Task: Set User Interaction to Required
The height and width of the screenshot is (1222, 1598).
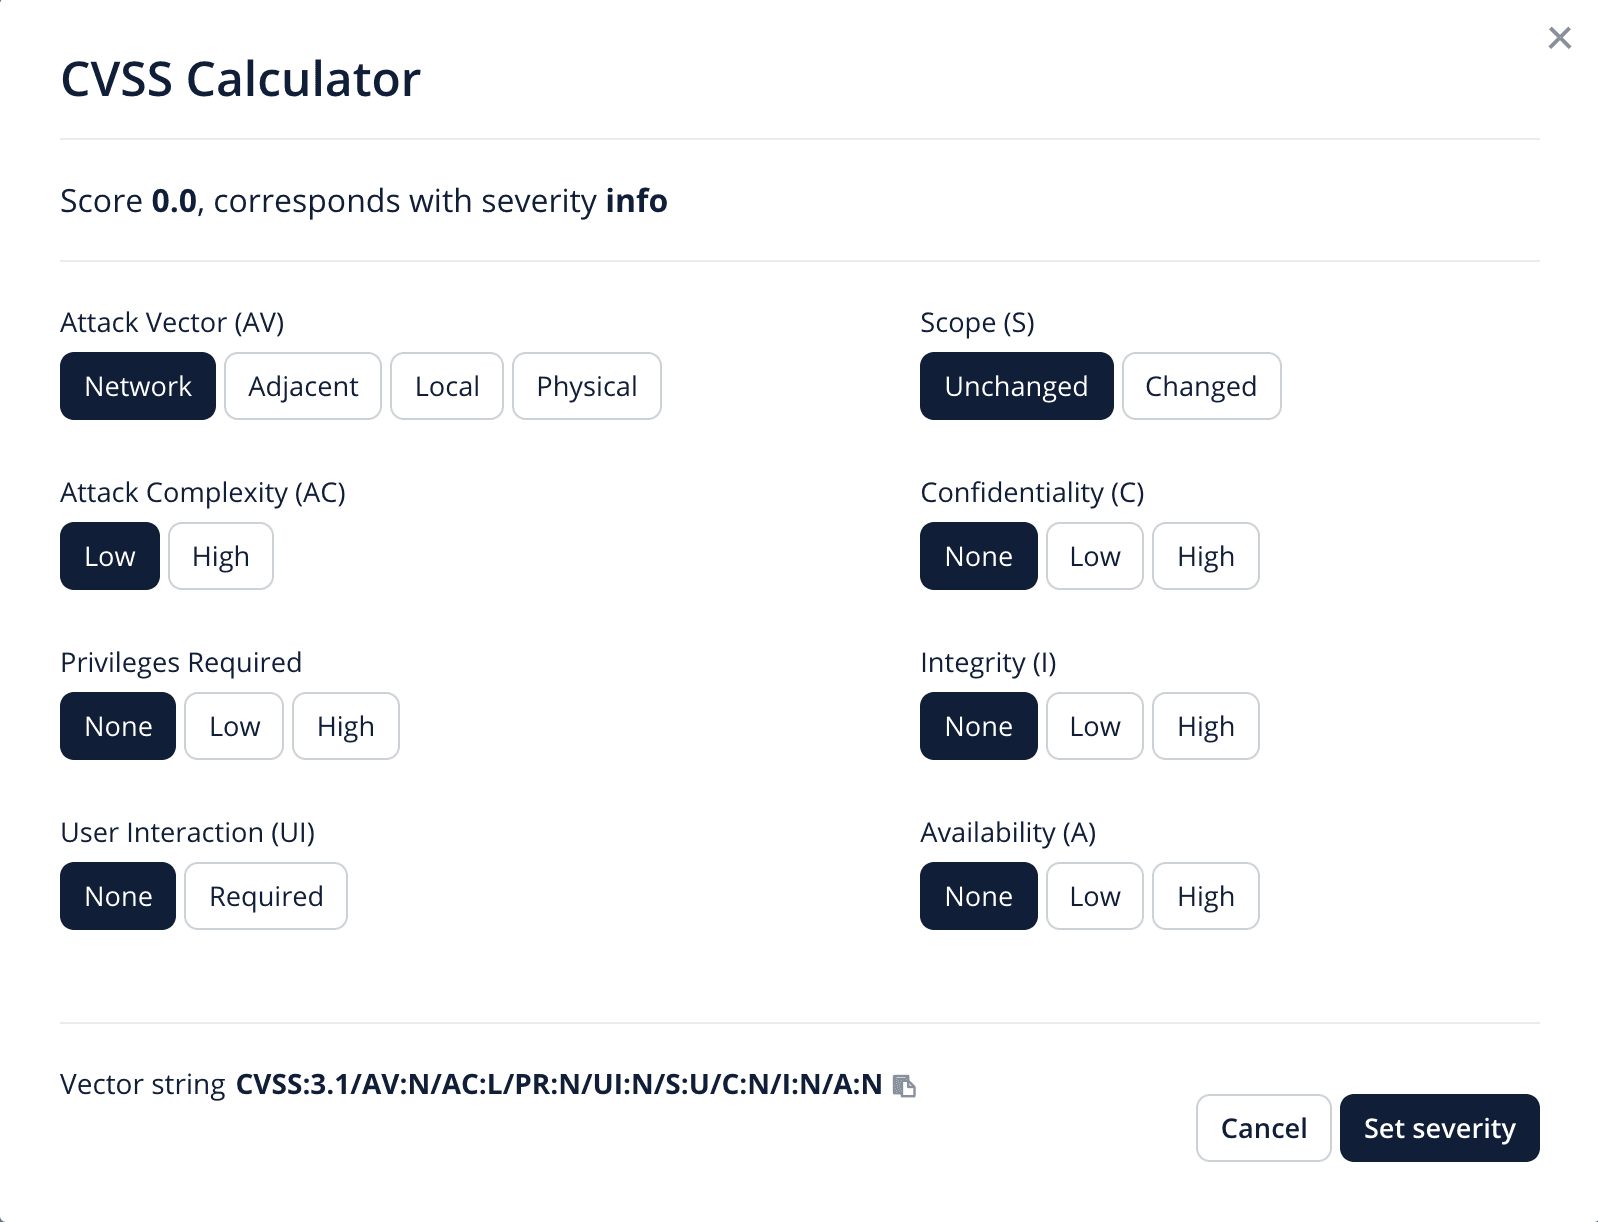Action: tap(266, 897)
